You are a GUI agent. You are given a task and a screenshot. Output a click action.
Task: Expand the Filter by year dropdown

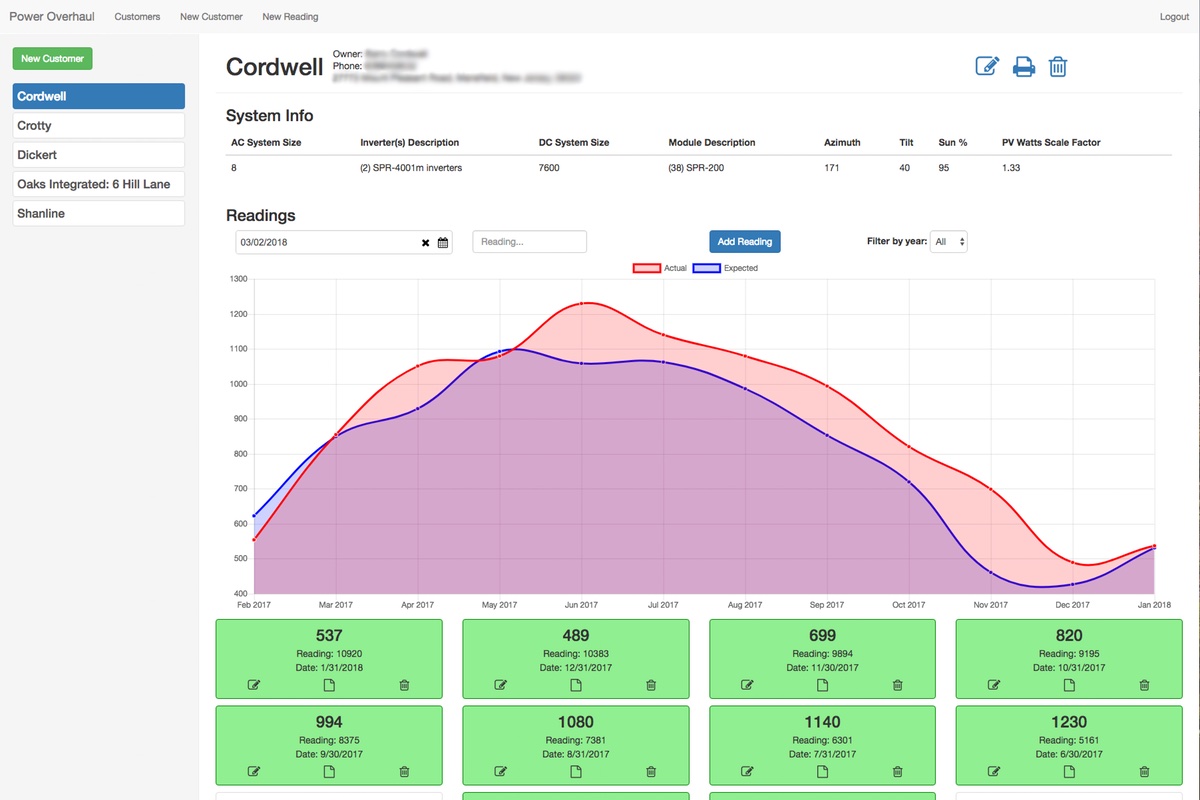coord(948,242)
